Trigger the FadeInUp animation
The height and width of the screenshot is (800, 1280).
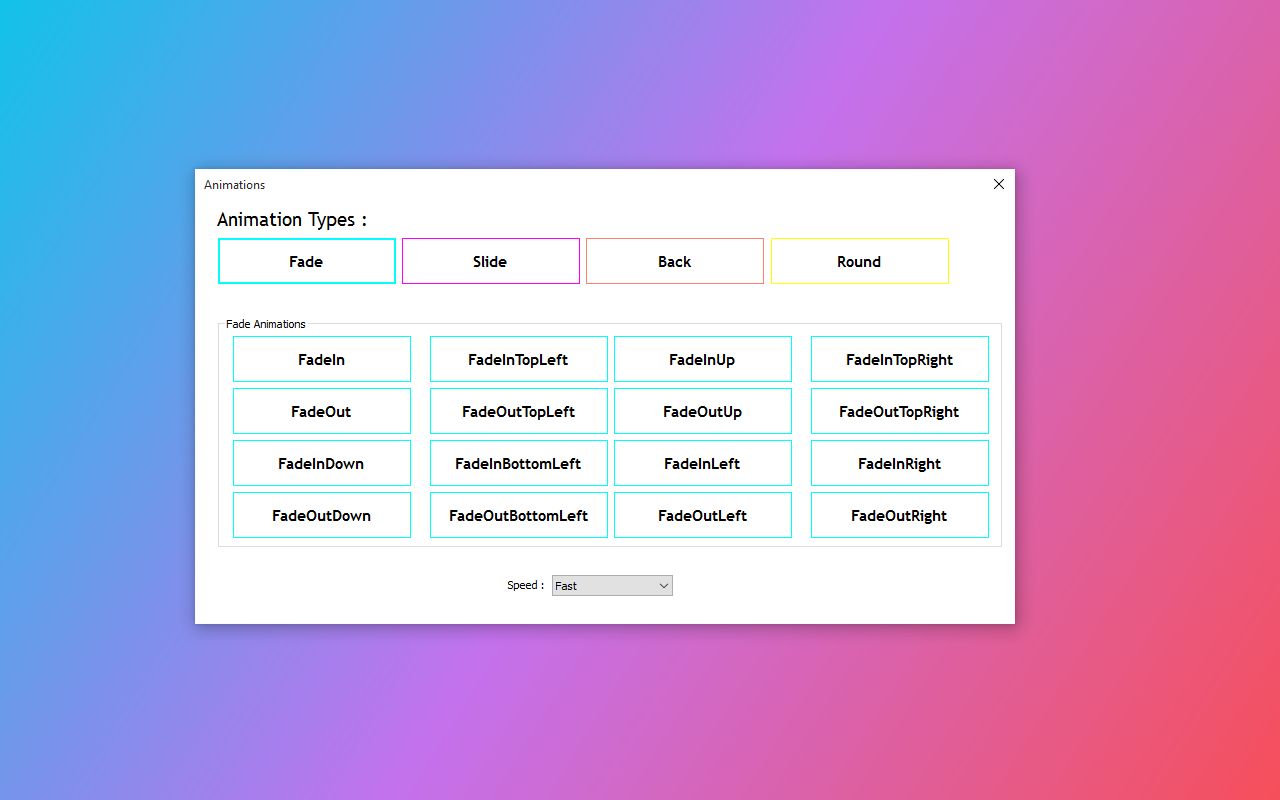[703, 359]
